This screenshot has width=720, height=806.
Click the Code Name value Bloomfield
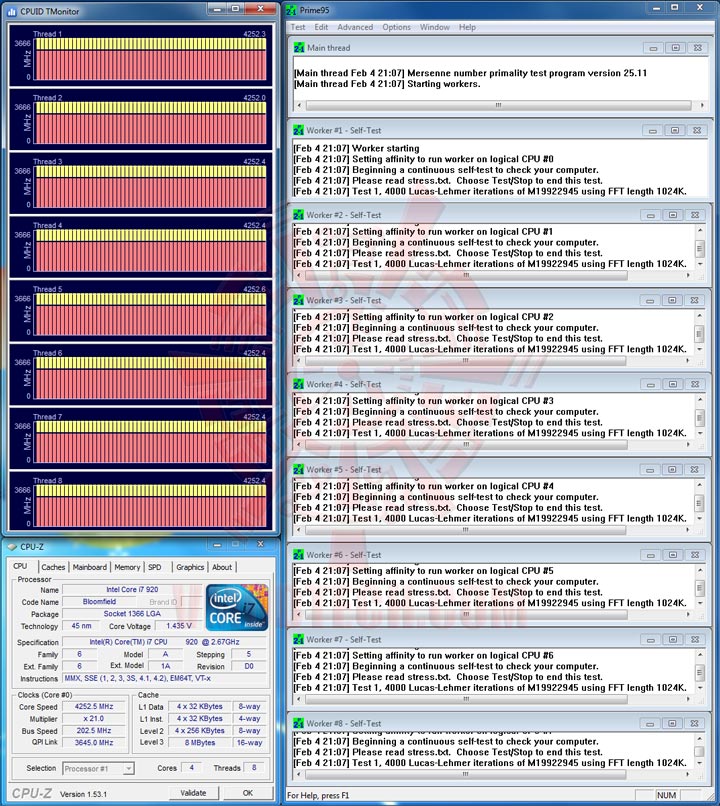(x=99, y=602)
